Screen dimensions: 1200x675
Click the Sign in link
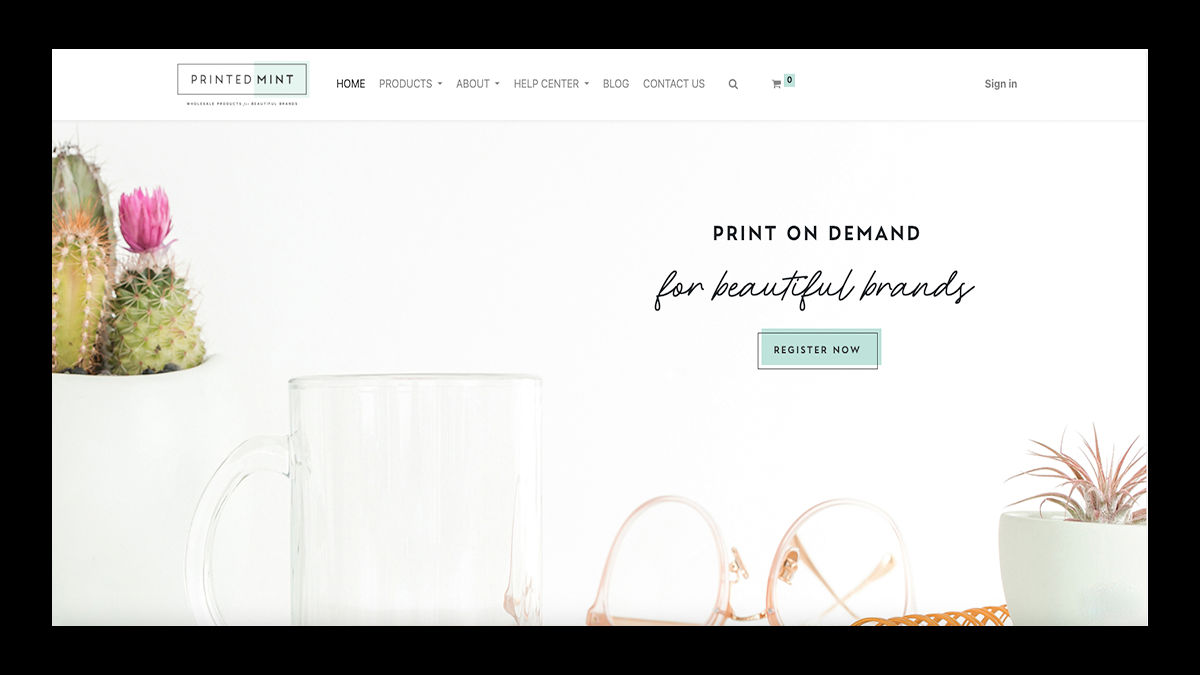click(1001, 84)
